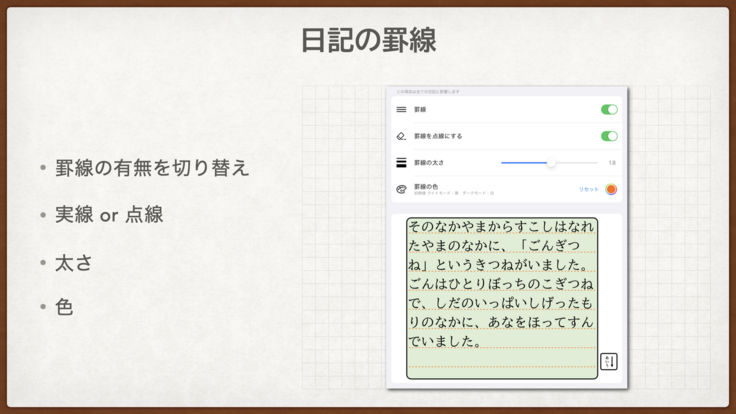Screen dimensions: 736x414
Task: Click the 罫線を点線にする label
Action: (438, 136)
